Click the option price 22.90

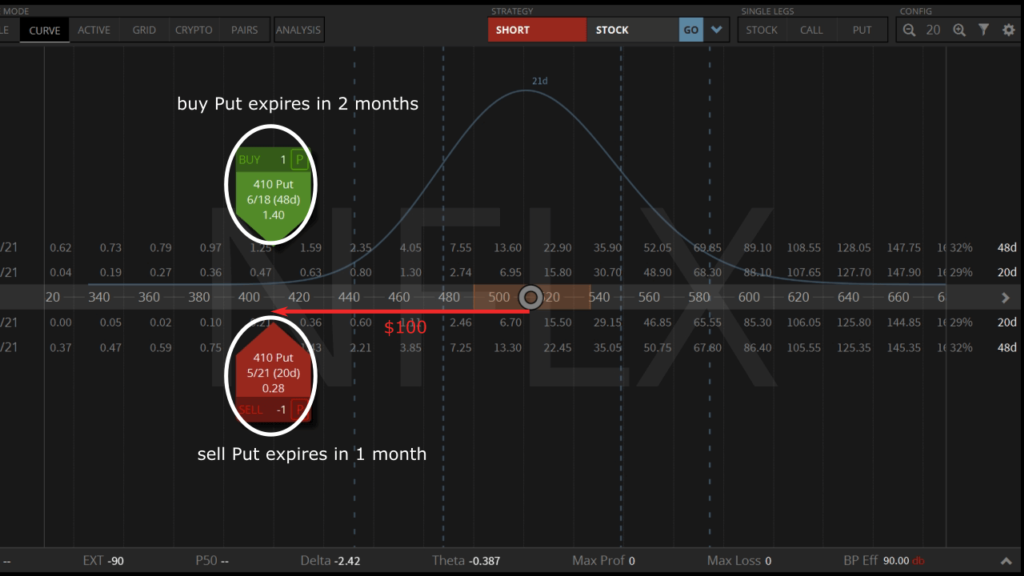tap(557, 248)
